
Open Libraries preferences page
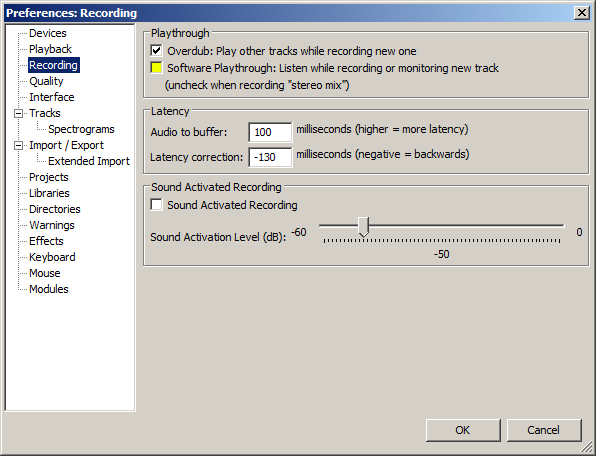point(49,193)
